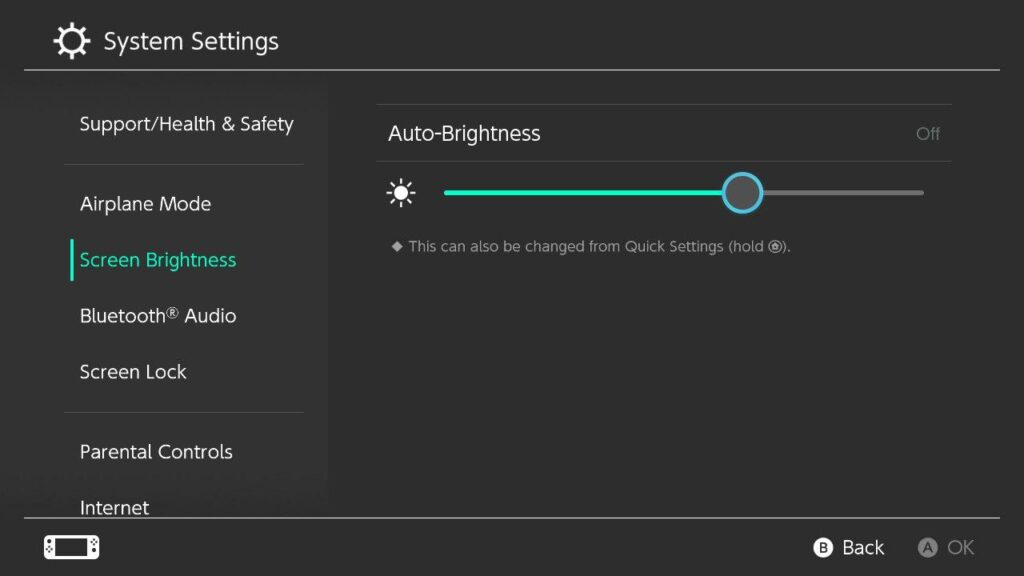Open Airplane Mode settings
1024x576 pixels.
pyautogui.click(x=145, y=203)
